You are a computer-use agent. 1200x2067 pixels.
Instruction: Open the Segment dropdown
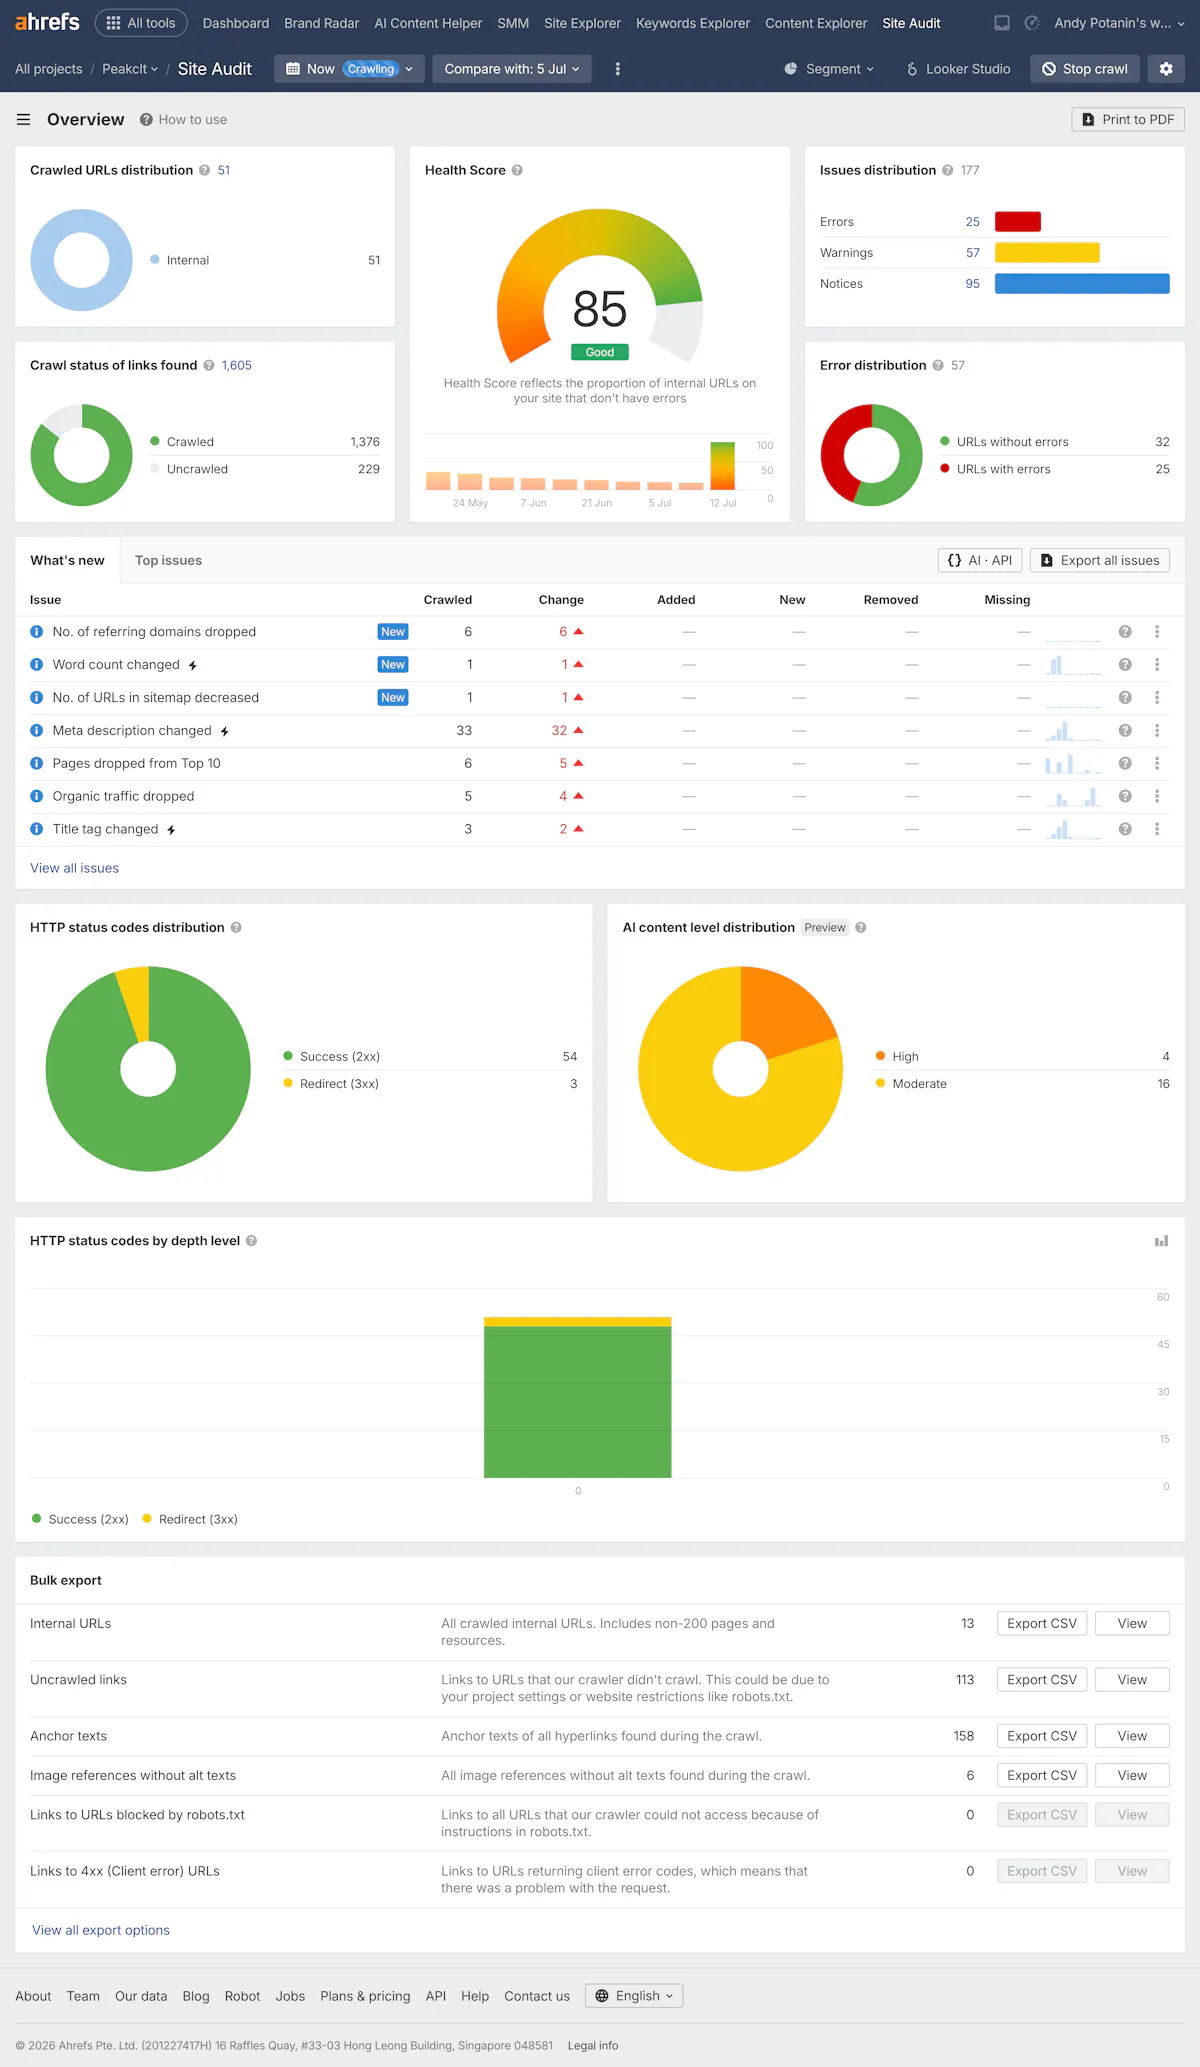[x=829, y=69]
